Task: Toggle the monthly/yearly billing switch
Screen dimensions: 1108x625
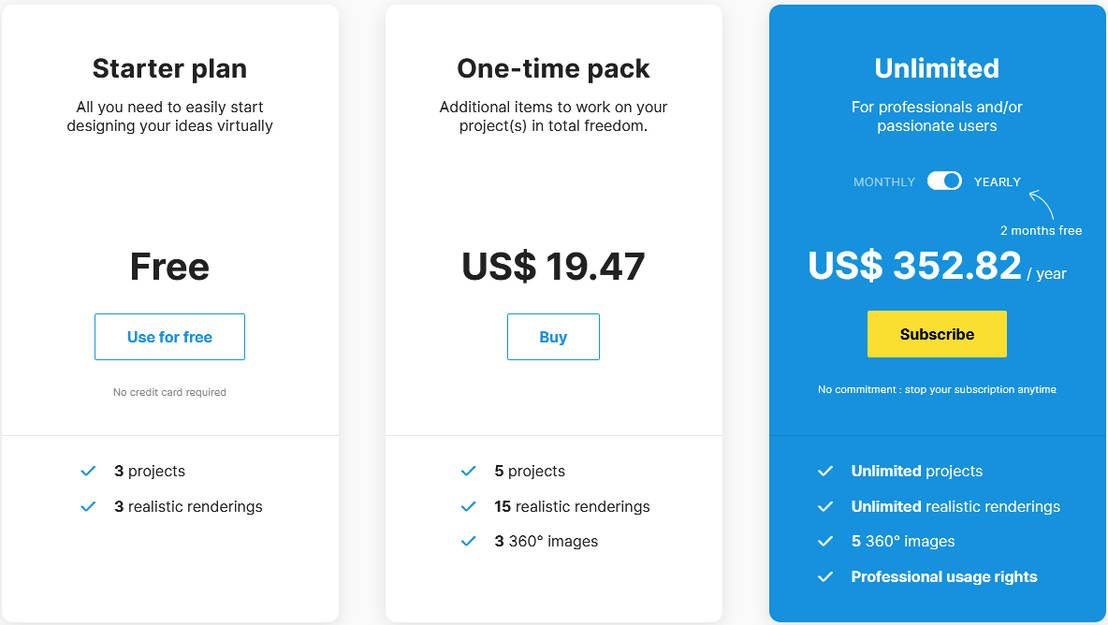Action: 944,181
